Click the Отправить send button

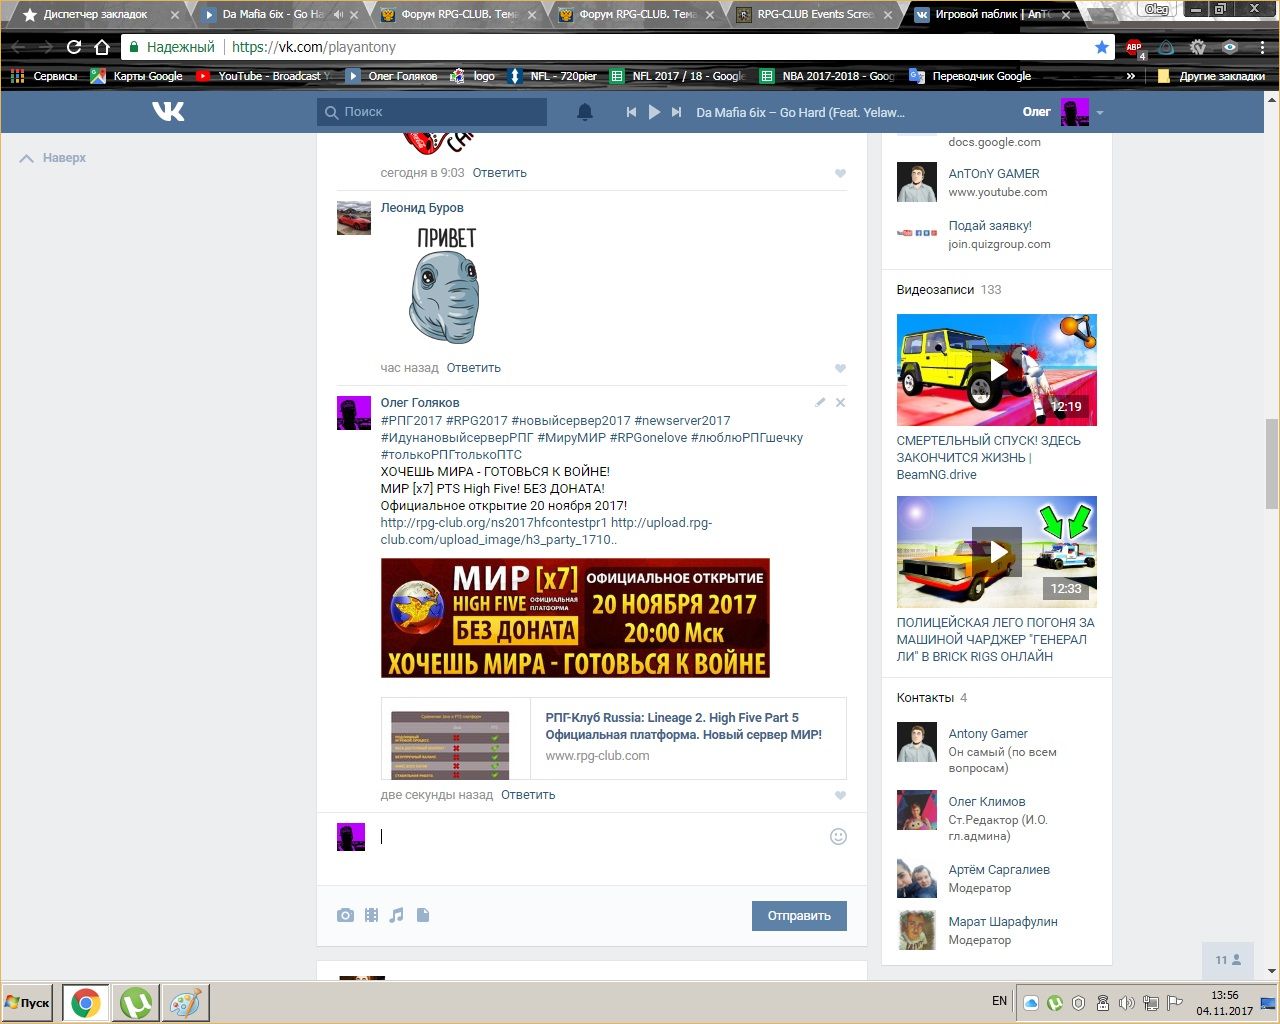(799, 916)
